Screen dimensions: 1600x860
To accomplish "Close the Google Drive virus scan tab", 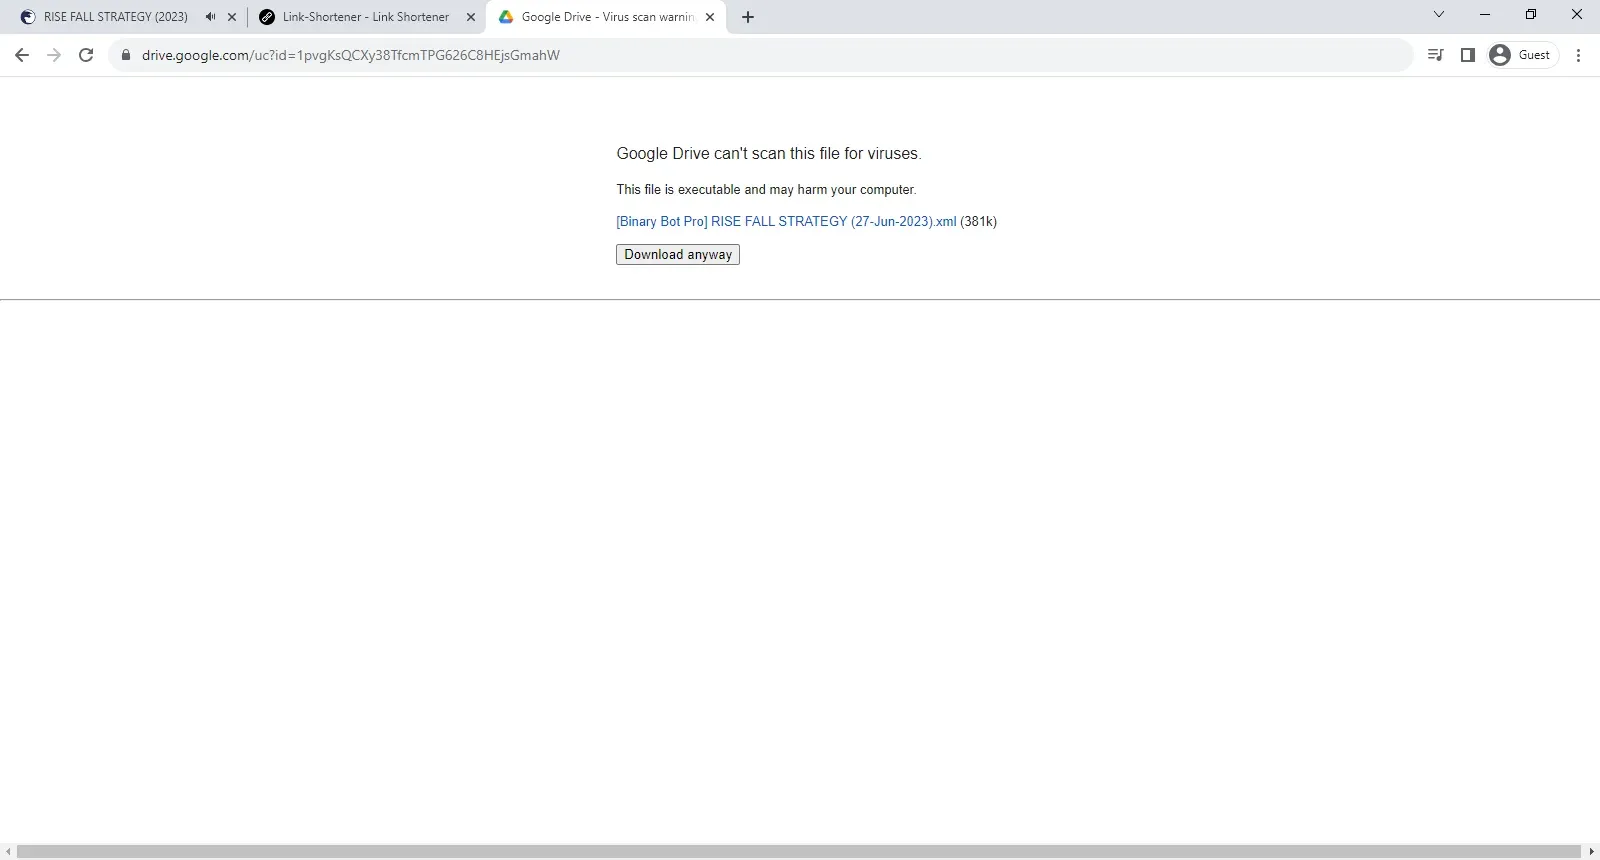I will tap(710, 17).
